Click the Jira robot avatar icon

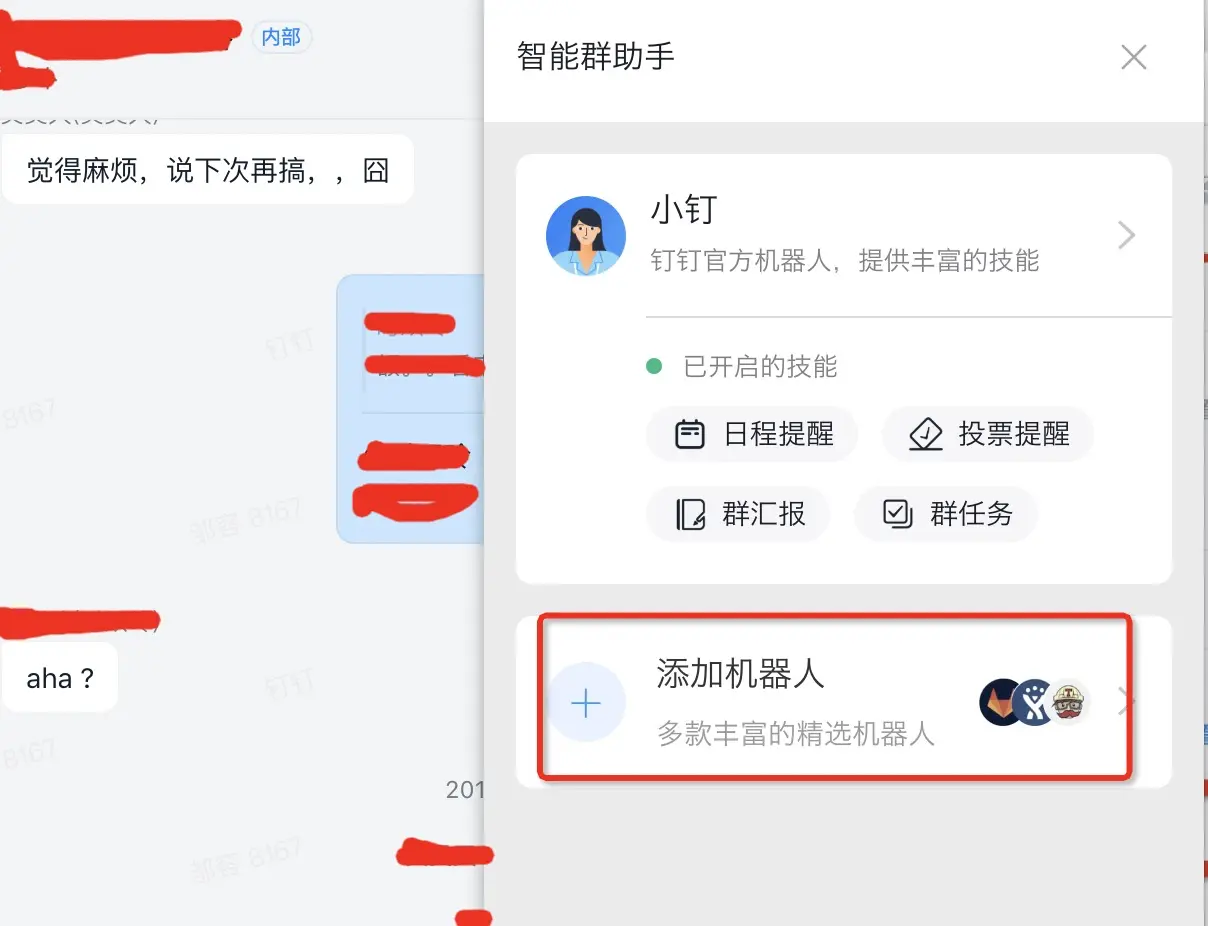[1034, 702]
